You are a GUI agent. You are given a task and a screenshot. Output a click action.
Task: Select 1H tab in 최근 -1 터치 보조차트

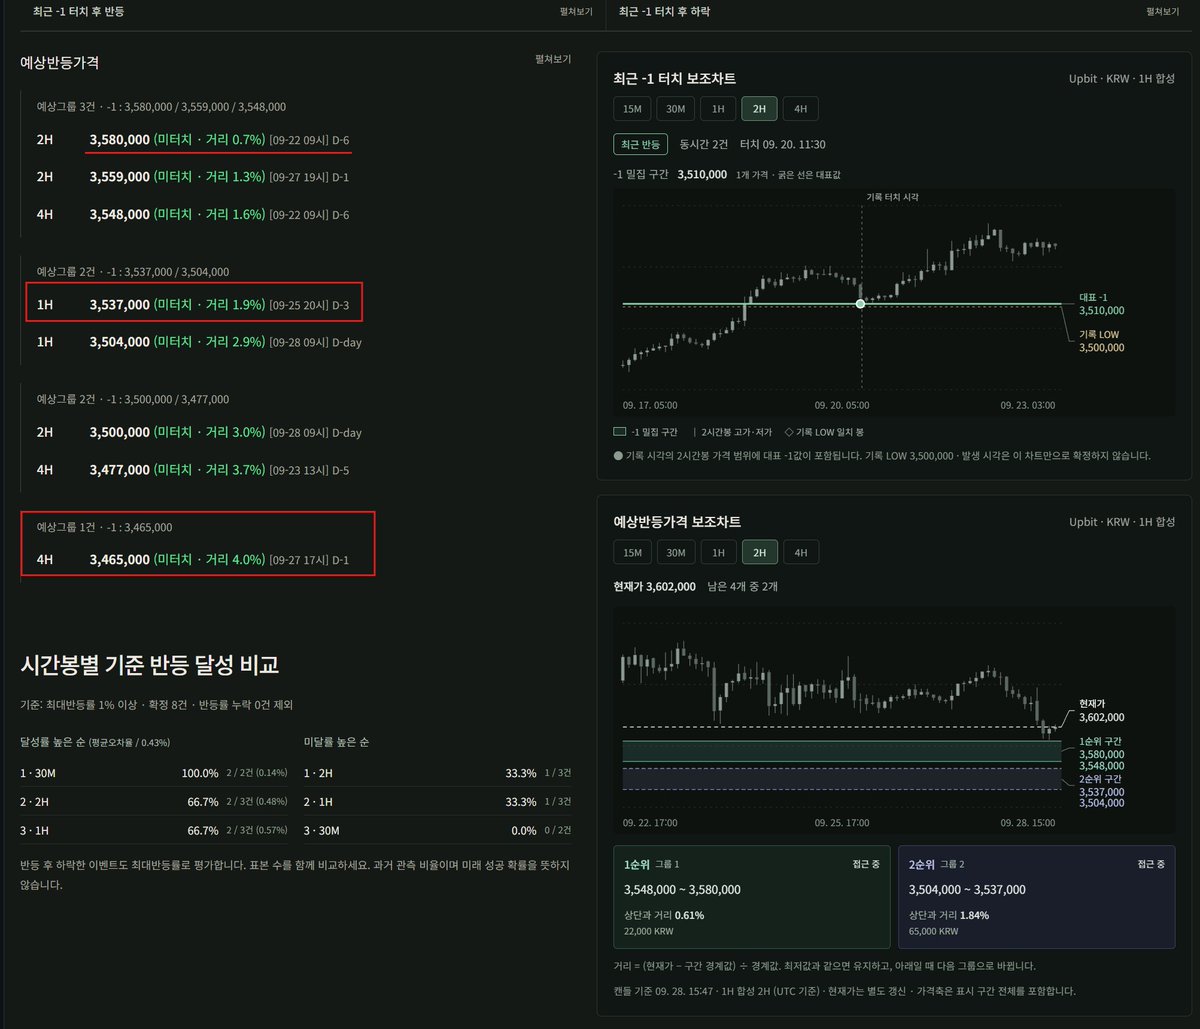717,109
